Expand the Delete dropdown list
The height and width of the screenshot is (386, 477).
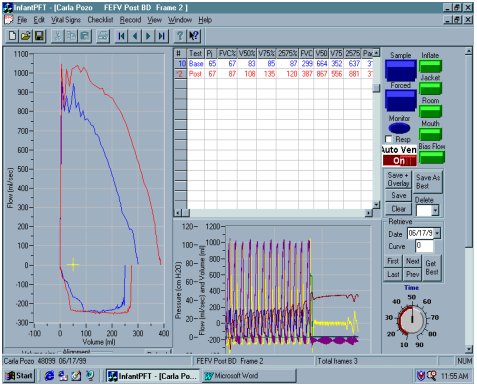[435, 210]
